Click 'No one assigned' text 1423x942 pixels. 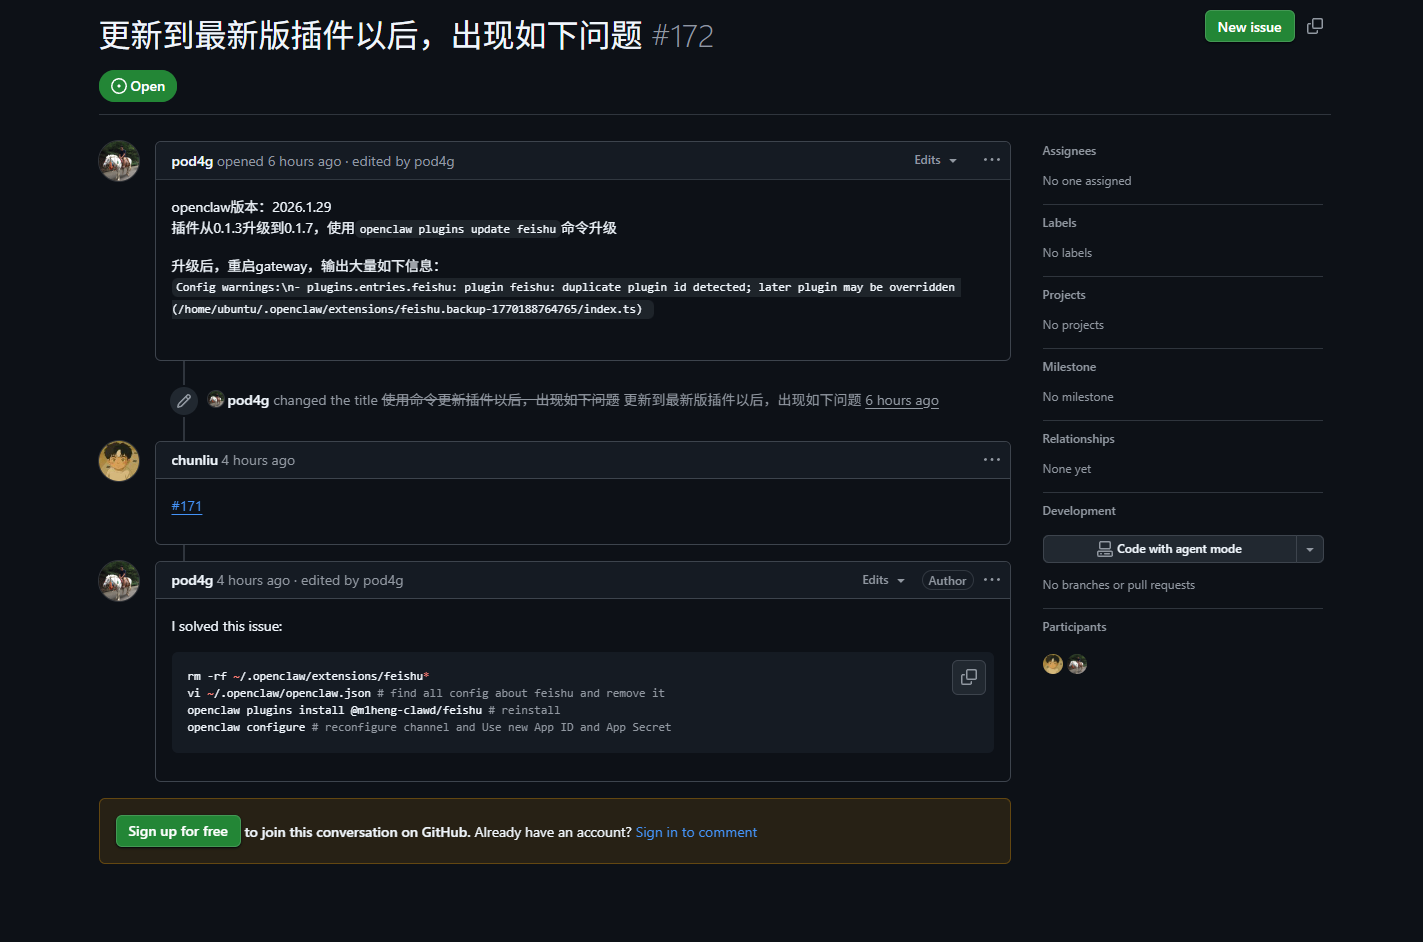tap(1087, 181)
